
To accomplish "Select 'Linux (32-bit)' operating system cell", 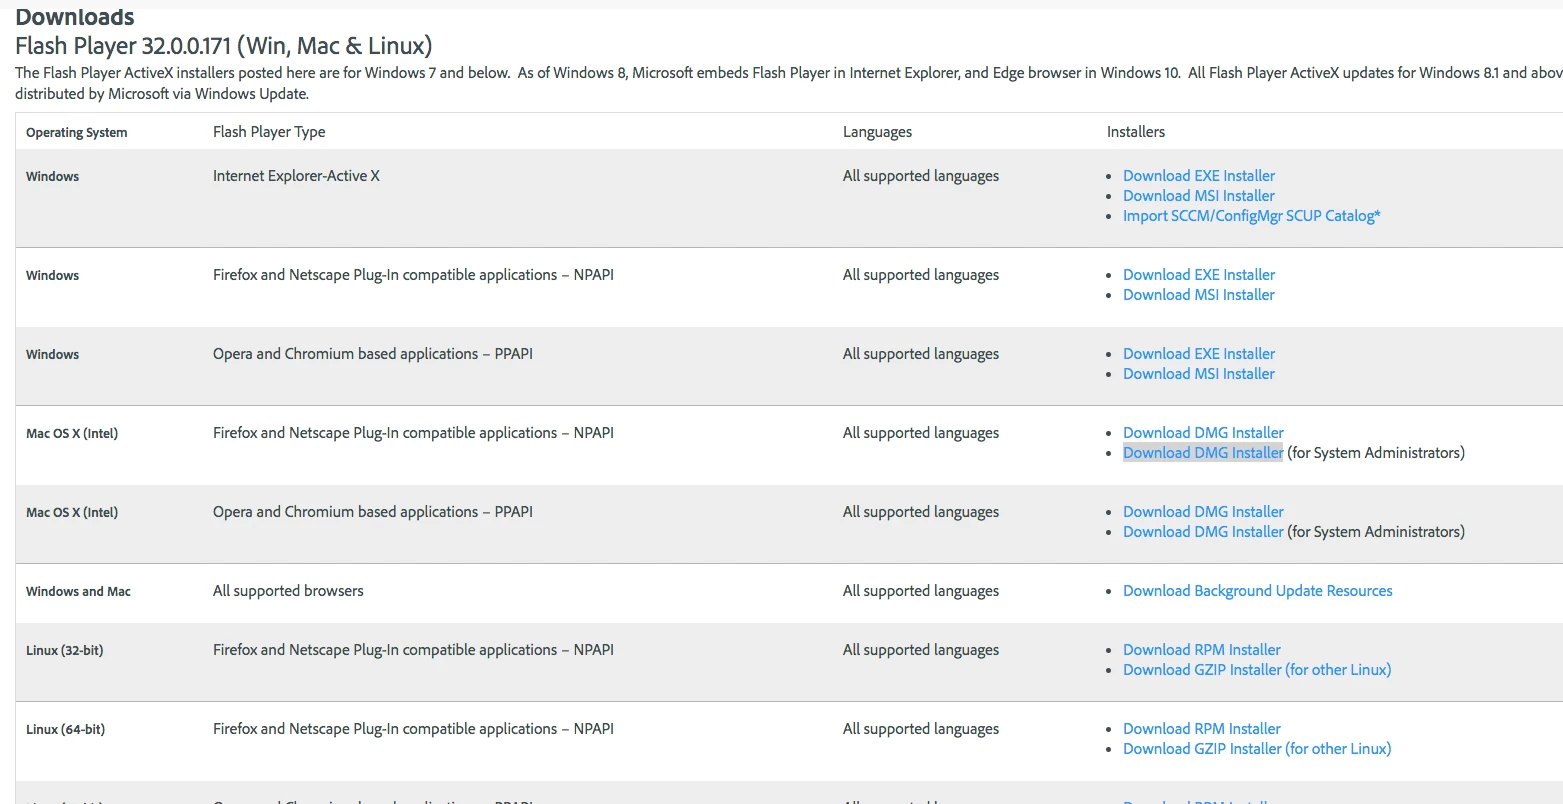I will coord(65,651).
